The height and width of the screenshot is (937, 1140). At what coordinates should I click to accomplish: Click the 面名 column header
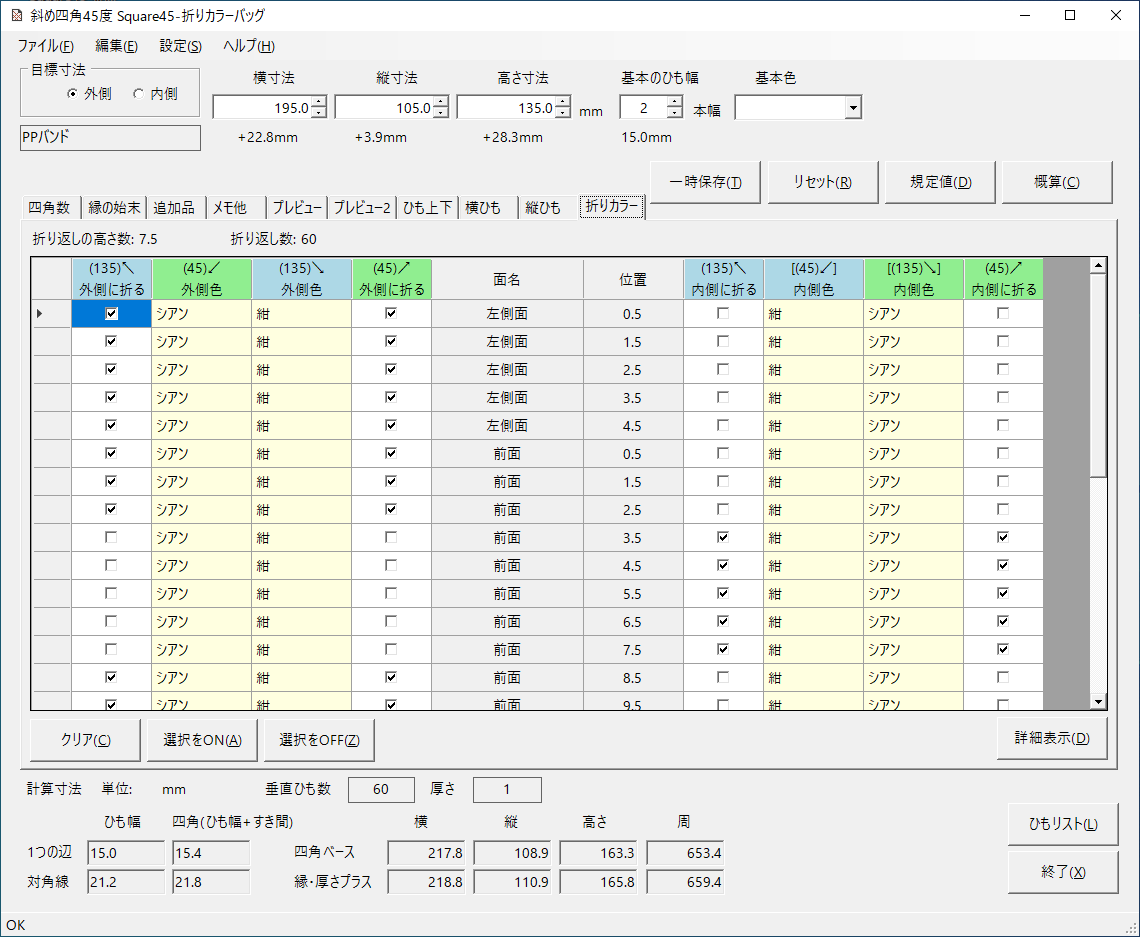tap(507, 279)
